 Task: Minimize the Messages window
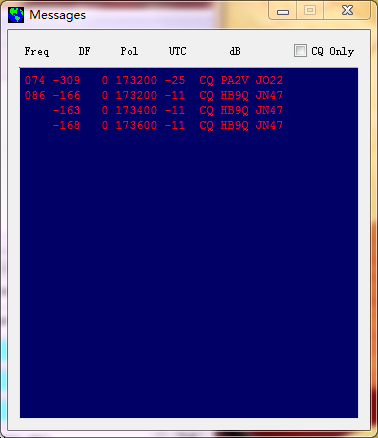tap(283, 12)
